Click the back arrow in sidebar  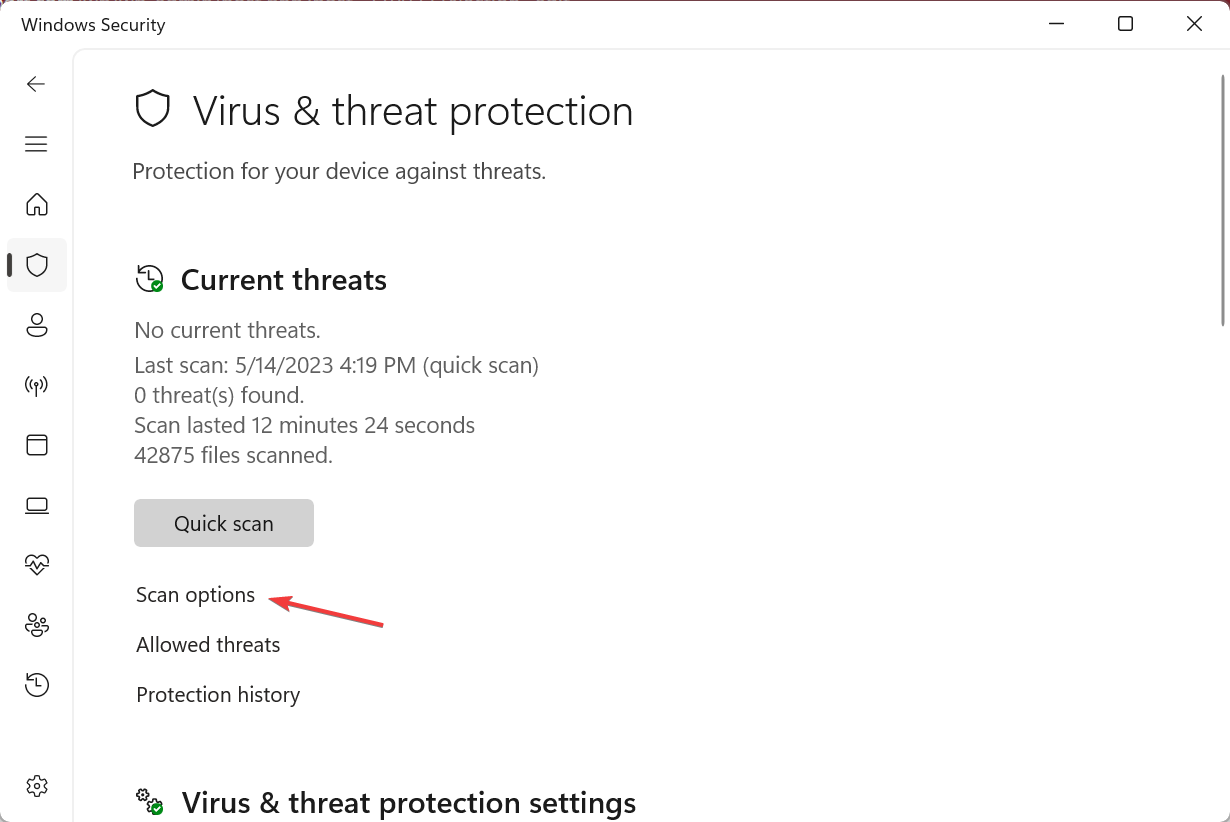[x=36, y=84]
